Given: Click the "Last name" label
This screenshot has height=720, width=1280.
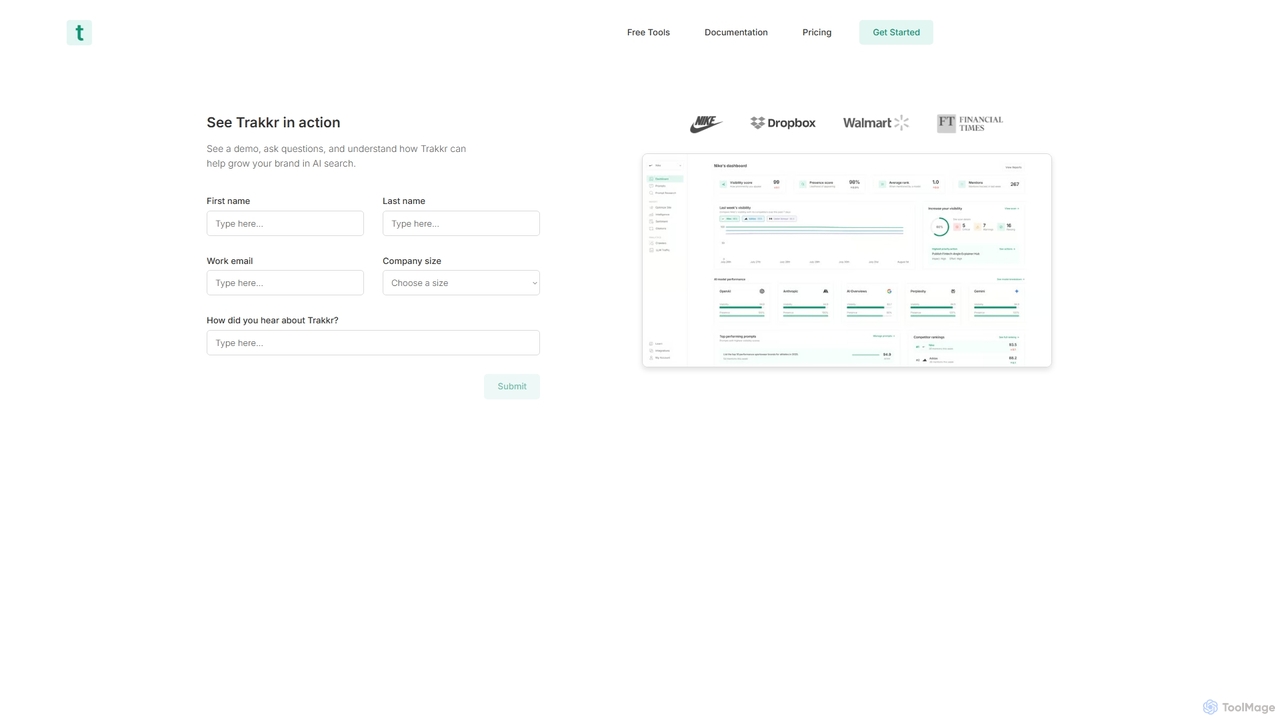Looking at the screenshot, I should [404, 201].
